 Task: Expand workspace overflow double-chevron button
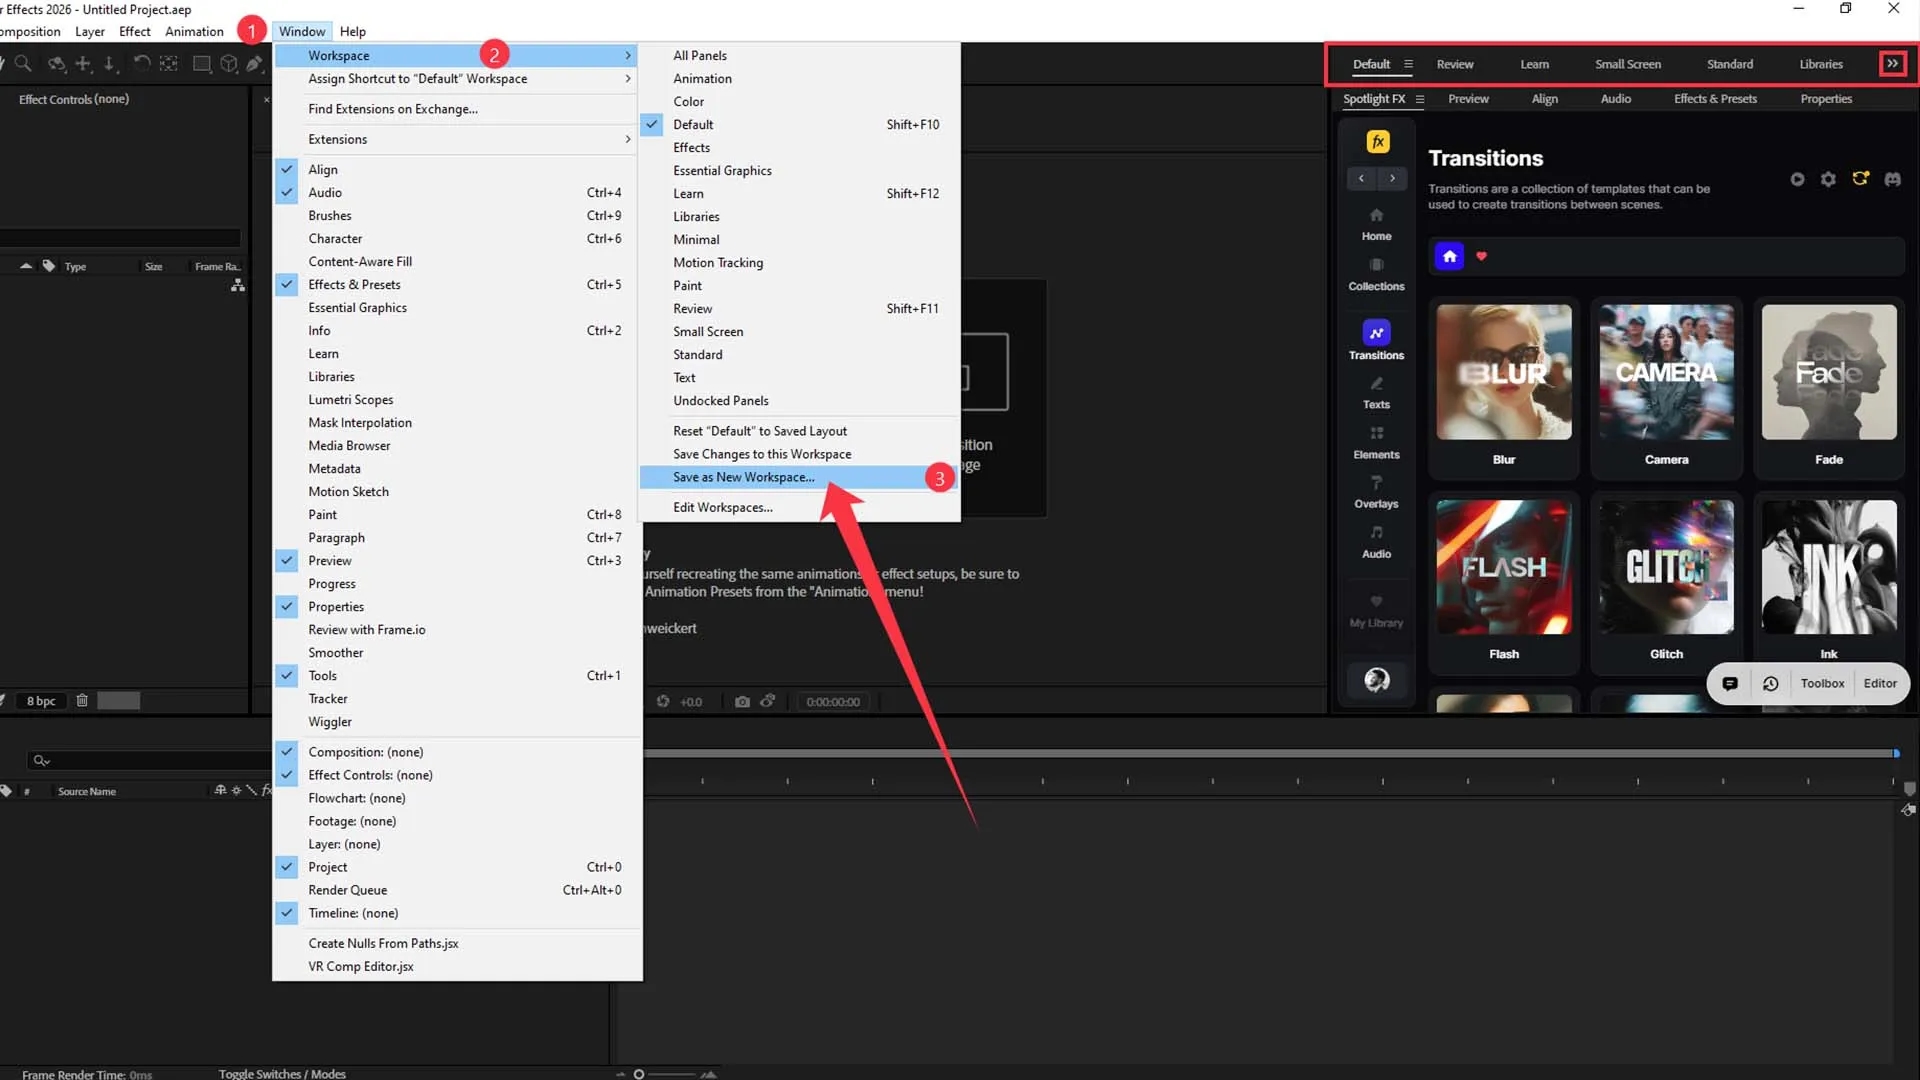(1892, 64)
